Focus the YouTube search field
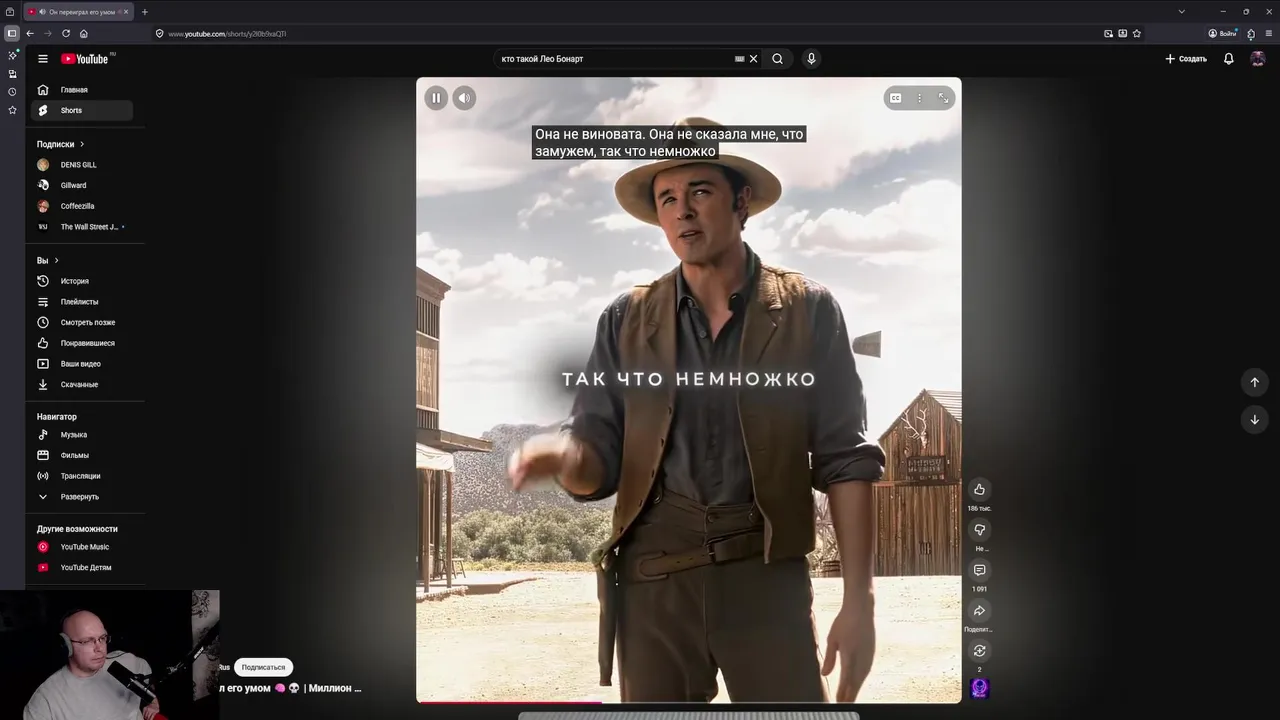Image resolution: width=1280 pixels, height=720 pixels. [x=615, y=59]
